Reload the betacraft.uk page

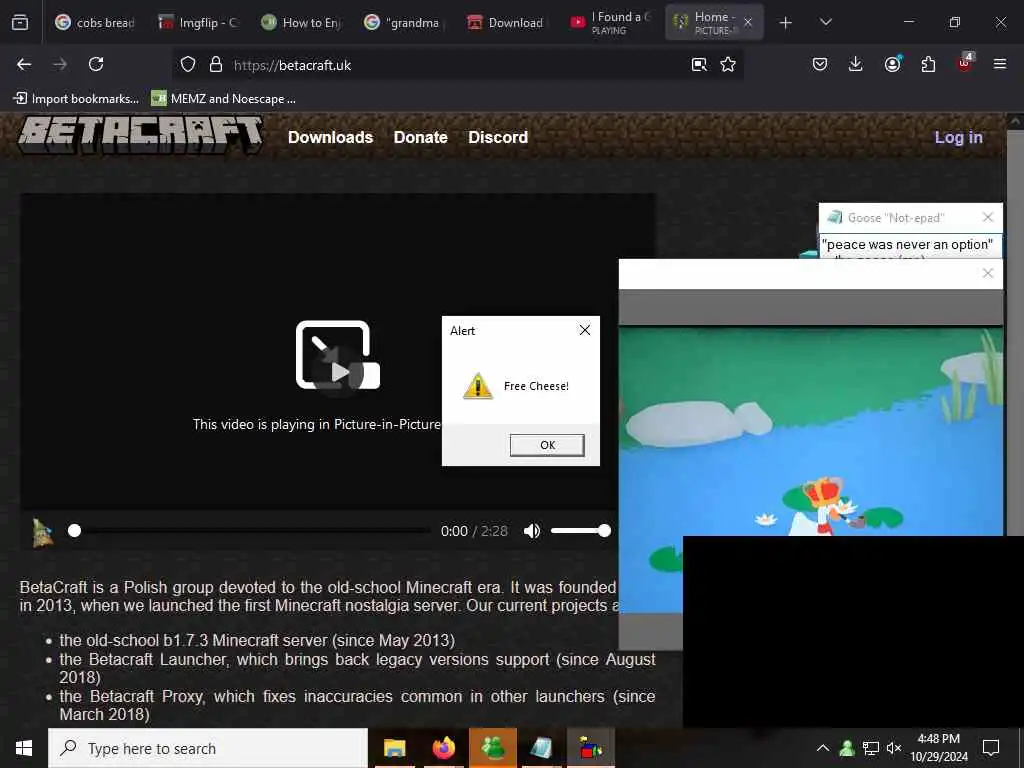[x=96, y=64]
